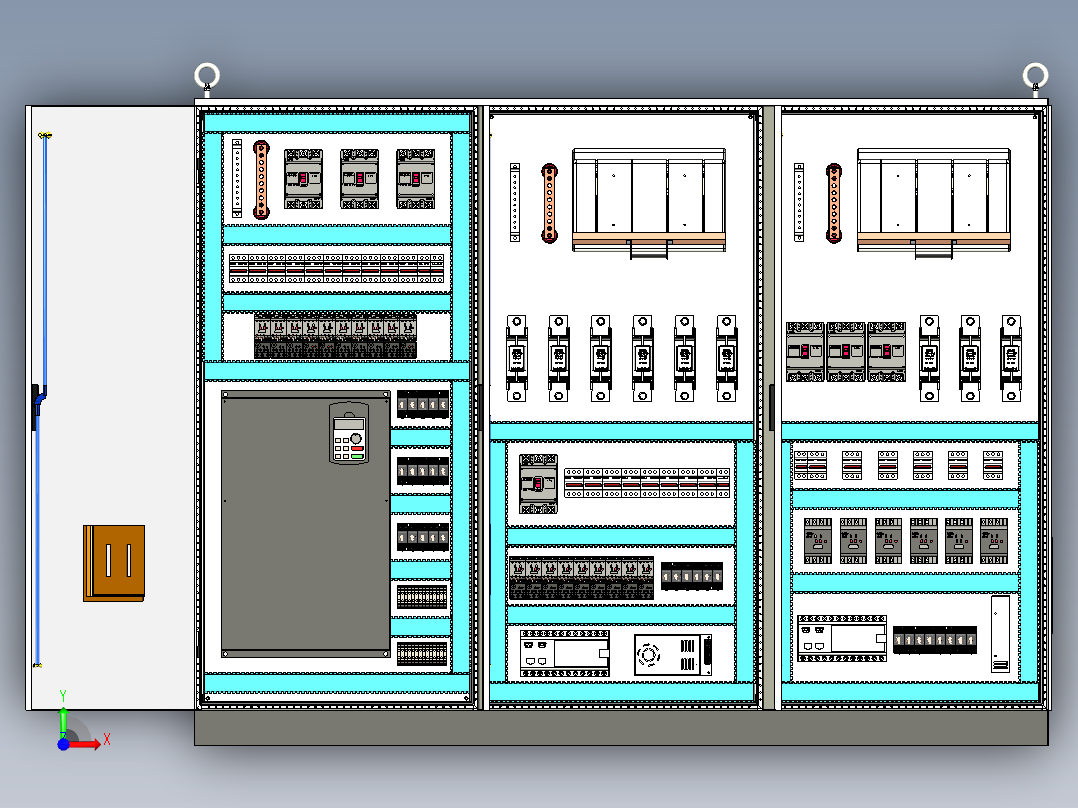Click the red X axis arrow of the triad
Image resolution: width=1078 pixels, height=808 pixels.
(x=85, y=744)
